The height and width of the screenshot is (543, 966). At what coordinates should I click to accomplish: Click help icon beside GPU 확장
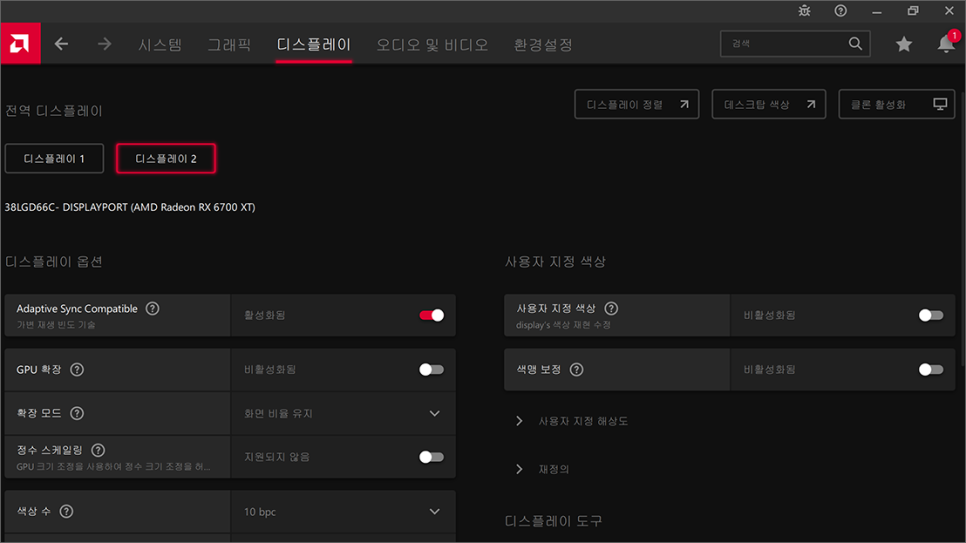77,370
